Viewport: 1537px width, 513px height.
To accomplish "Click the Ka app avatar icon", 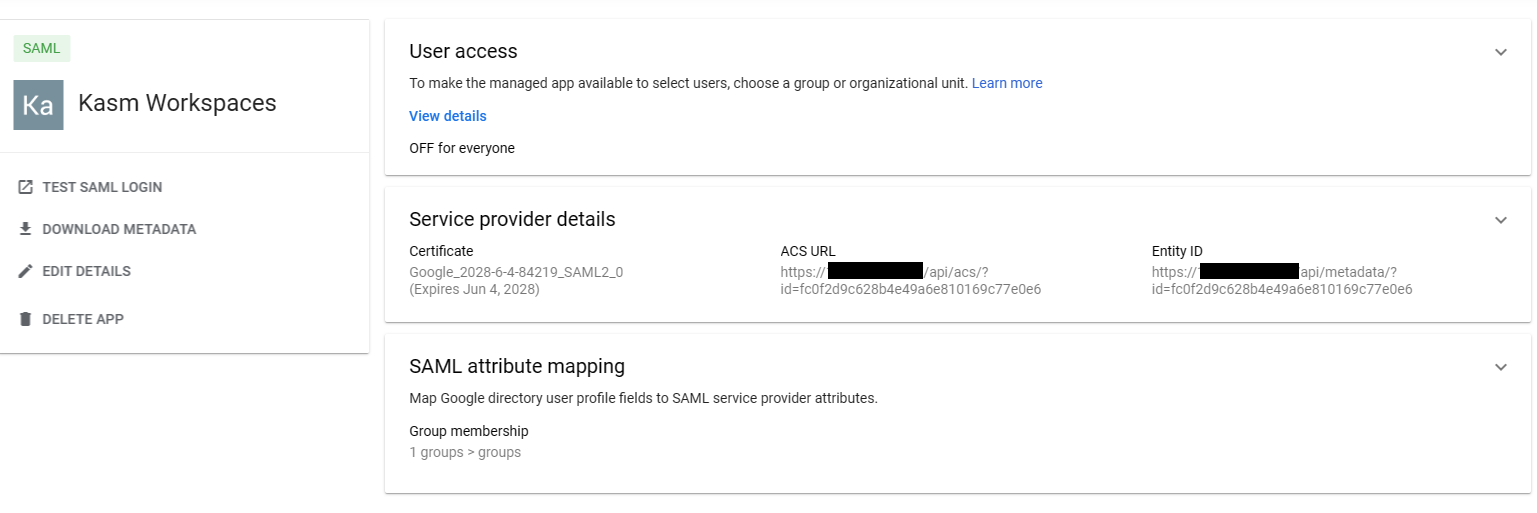I will (x=38, y=105).
